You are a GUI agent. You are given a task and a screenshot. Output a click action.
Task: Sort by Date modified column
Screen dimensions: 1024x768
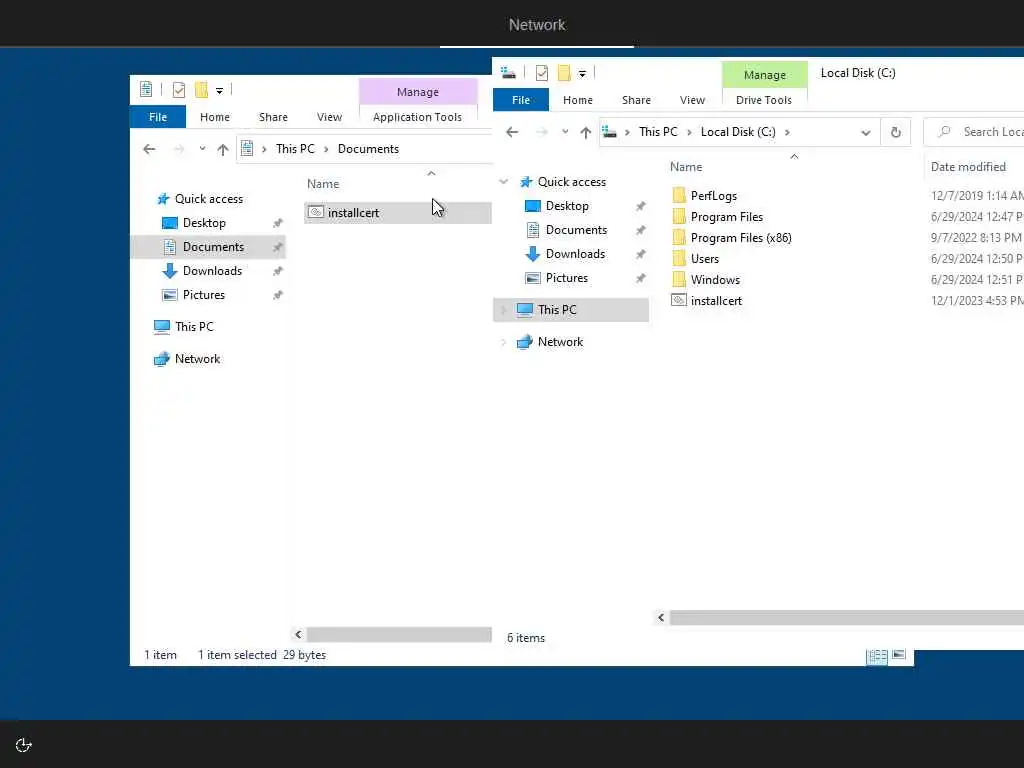tap(968, 167)
